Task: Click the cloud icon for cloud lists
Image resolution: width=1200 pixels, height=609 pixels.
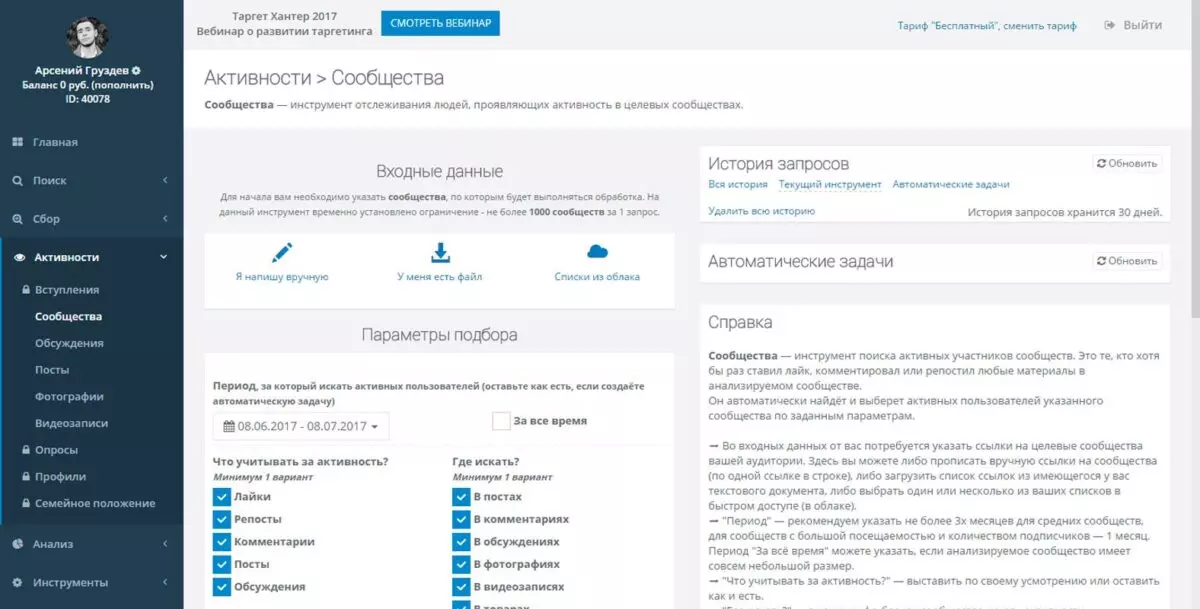Action: pyautogui.click(x=597, y=251)
